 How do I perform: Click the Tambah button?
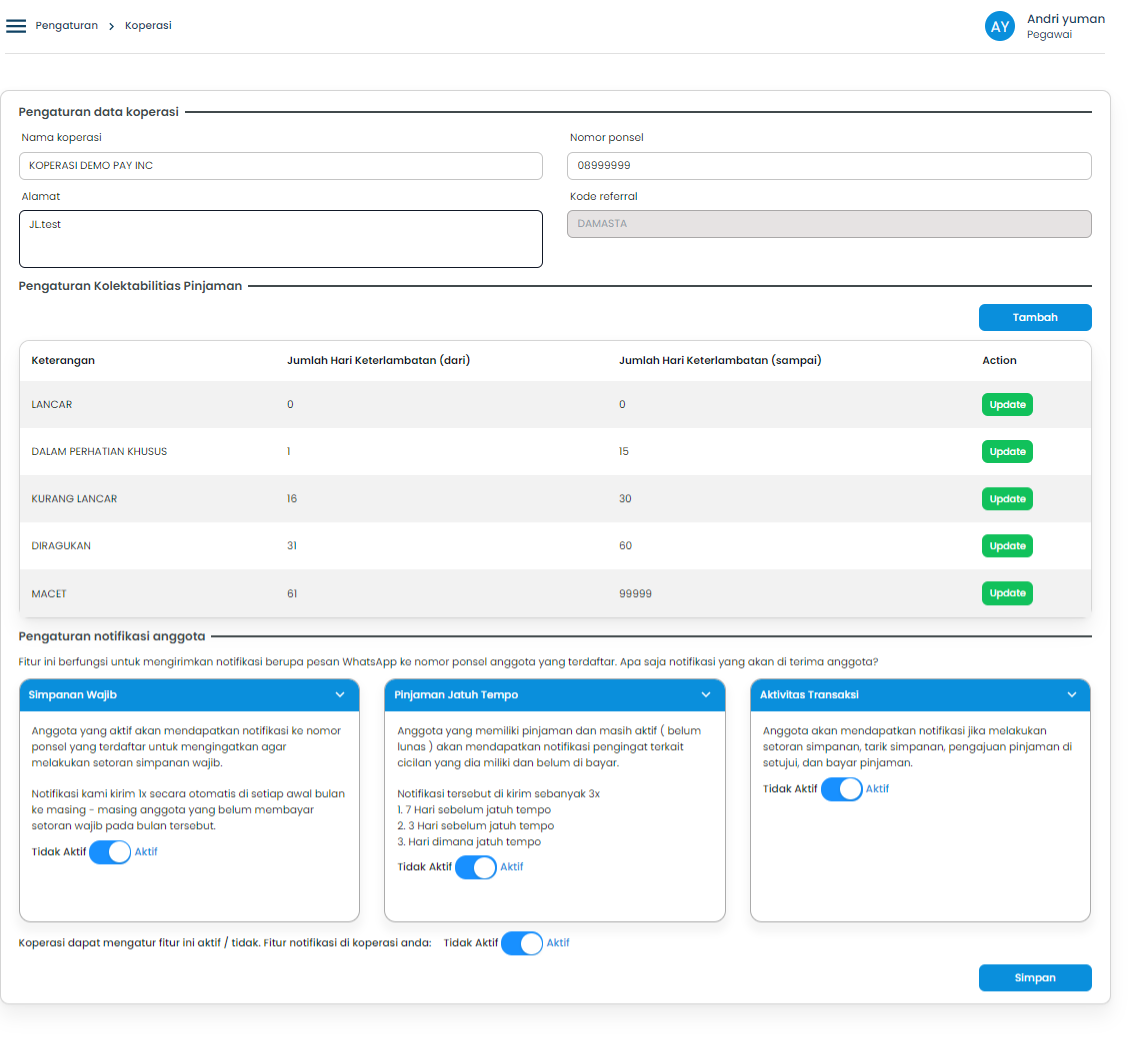[x=1035, y=317]
